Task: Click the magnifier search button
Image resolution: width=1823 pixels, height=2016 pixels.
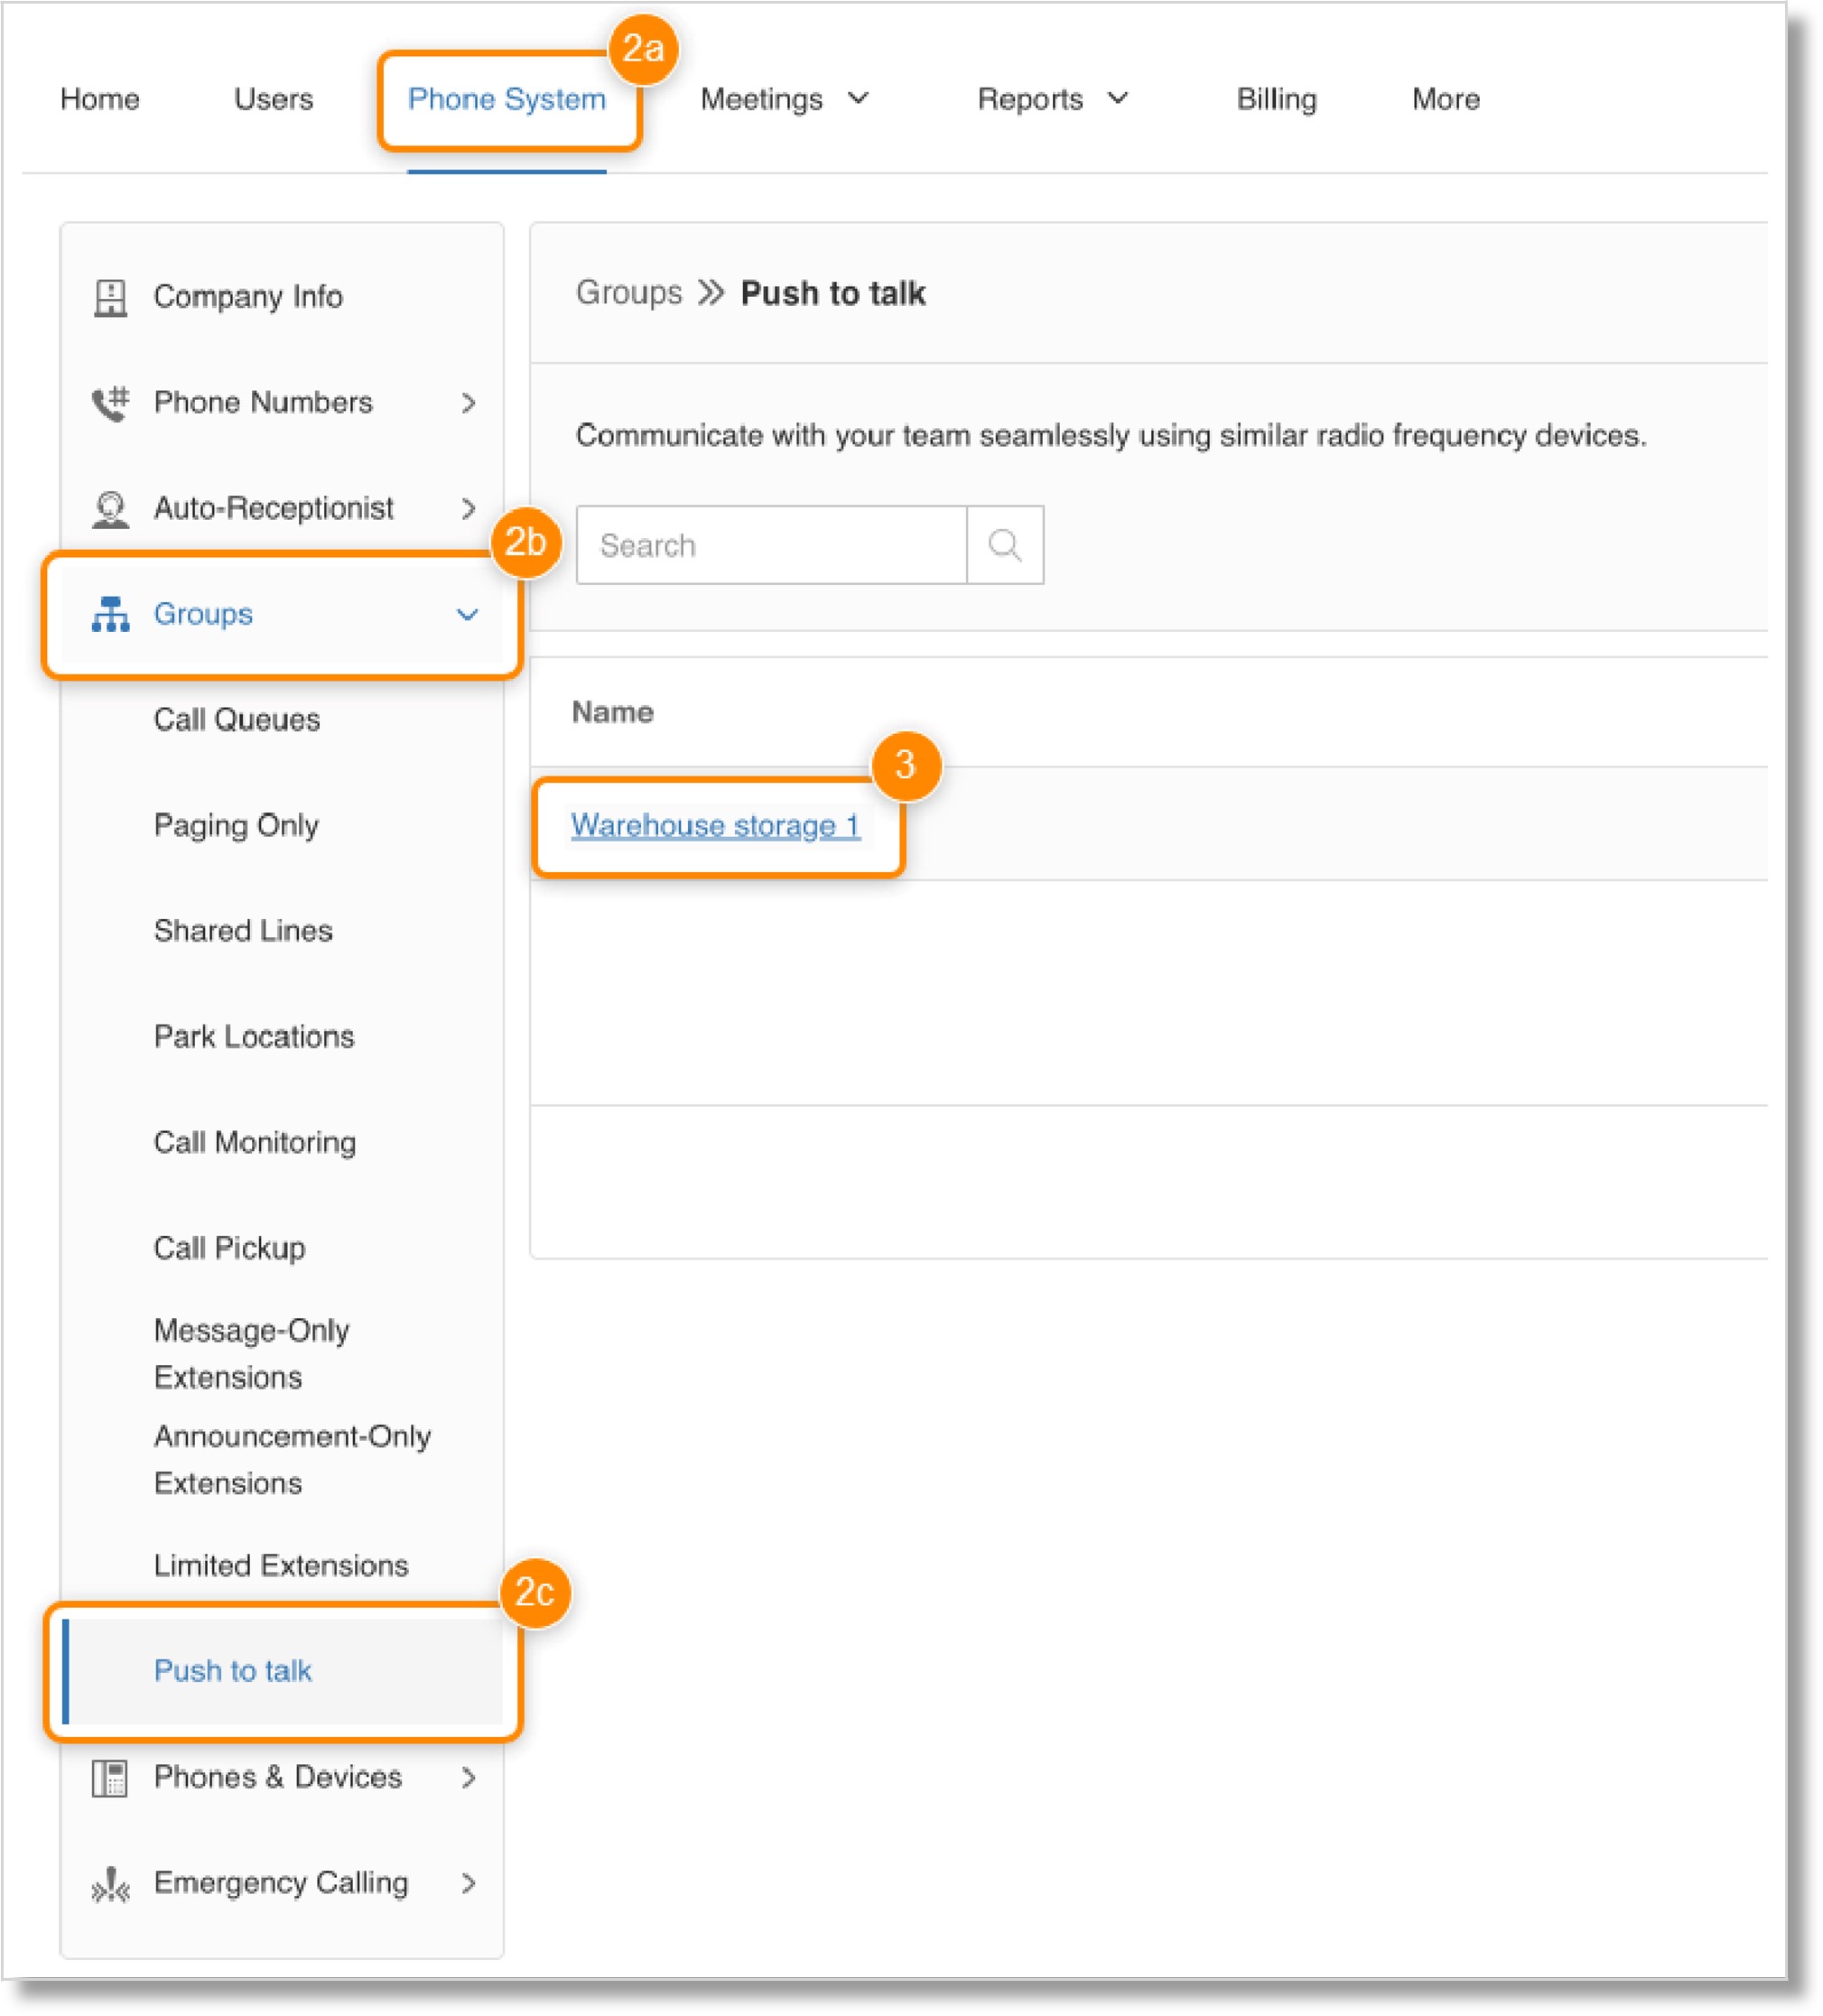Action: pos(1004,545)
